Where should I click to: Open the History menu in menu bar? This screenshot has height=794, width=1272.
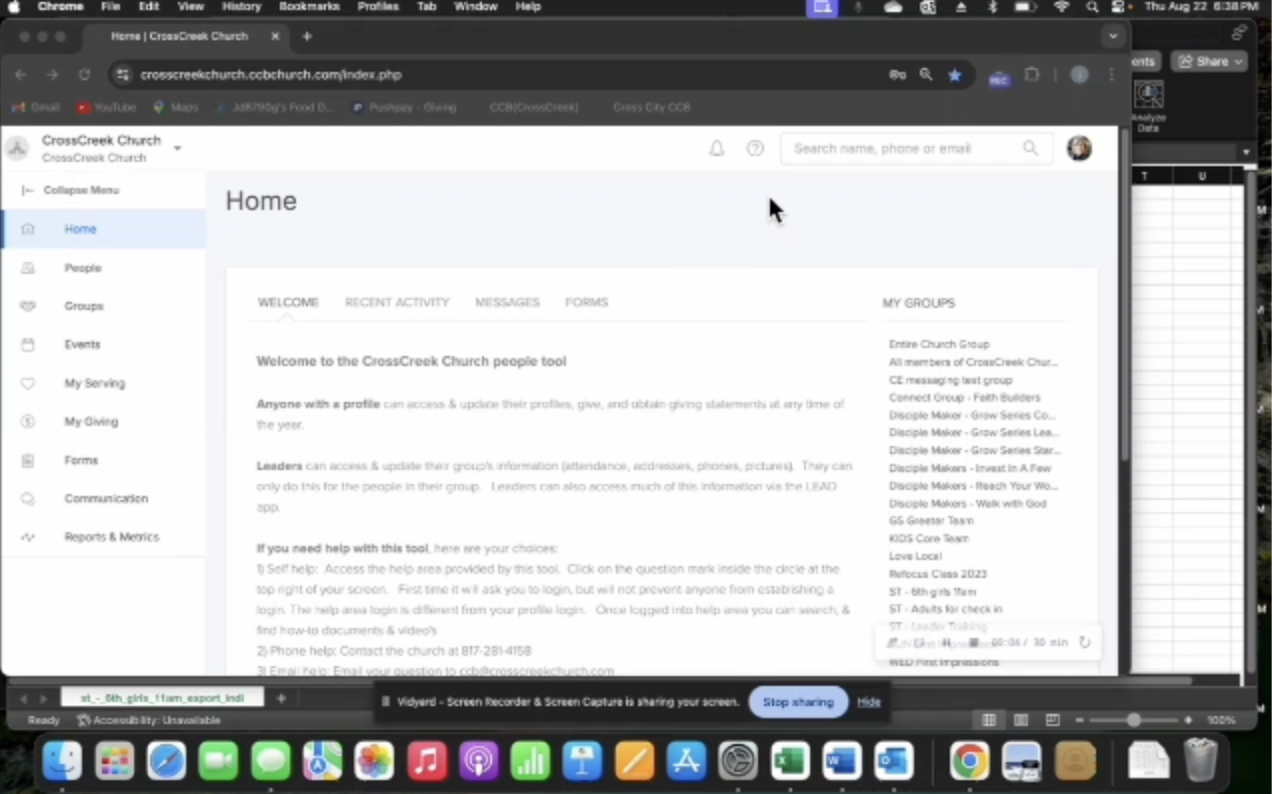241,7
